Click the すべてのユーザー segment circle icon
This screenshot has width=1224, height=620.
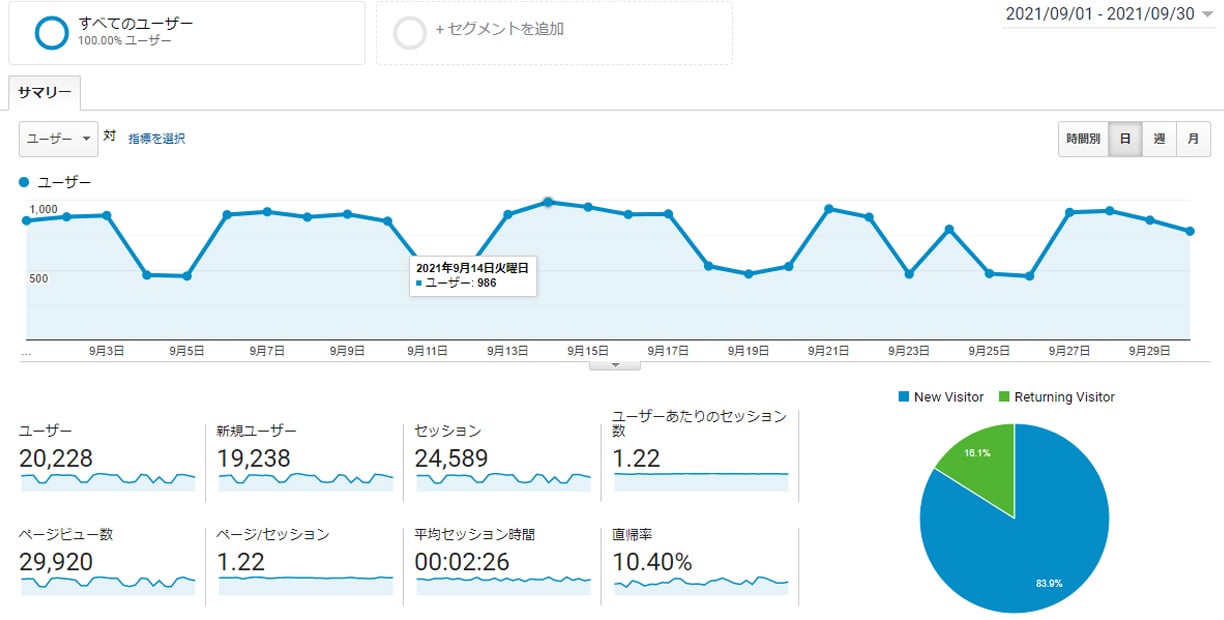click(x=51, y=32)
